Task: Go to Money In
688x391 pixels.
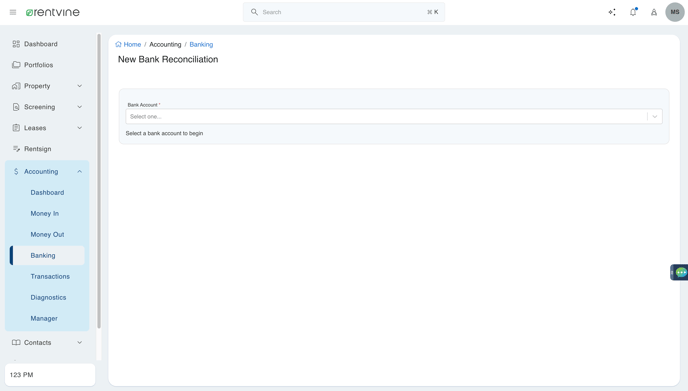Action: 44,214
